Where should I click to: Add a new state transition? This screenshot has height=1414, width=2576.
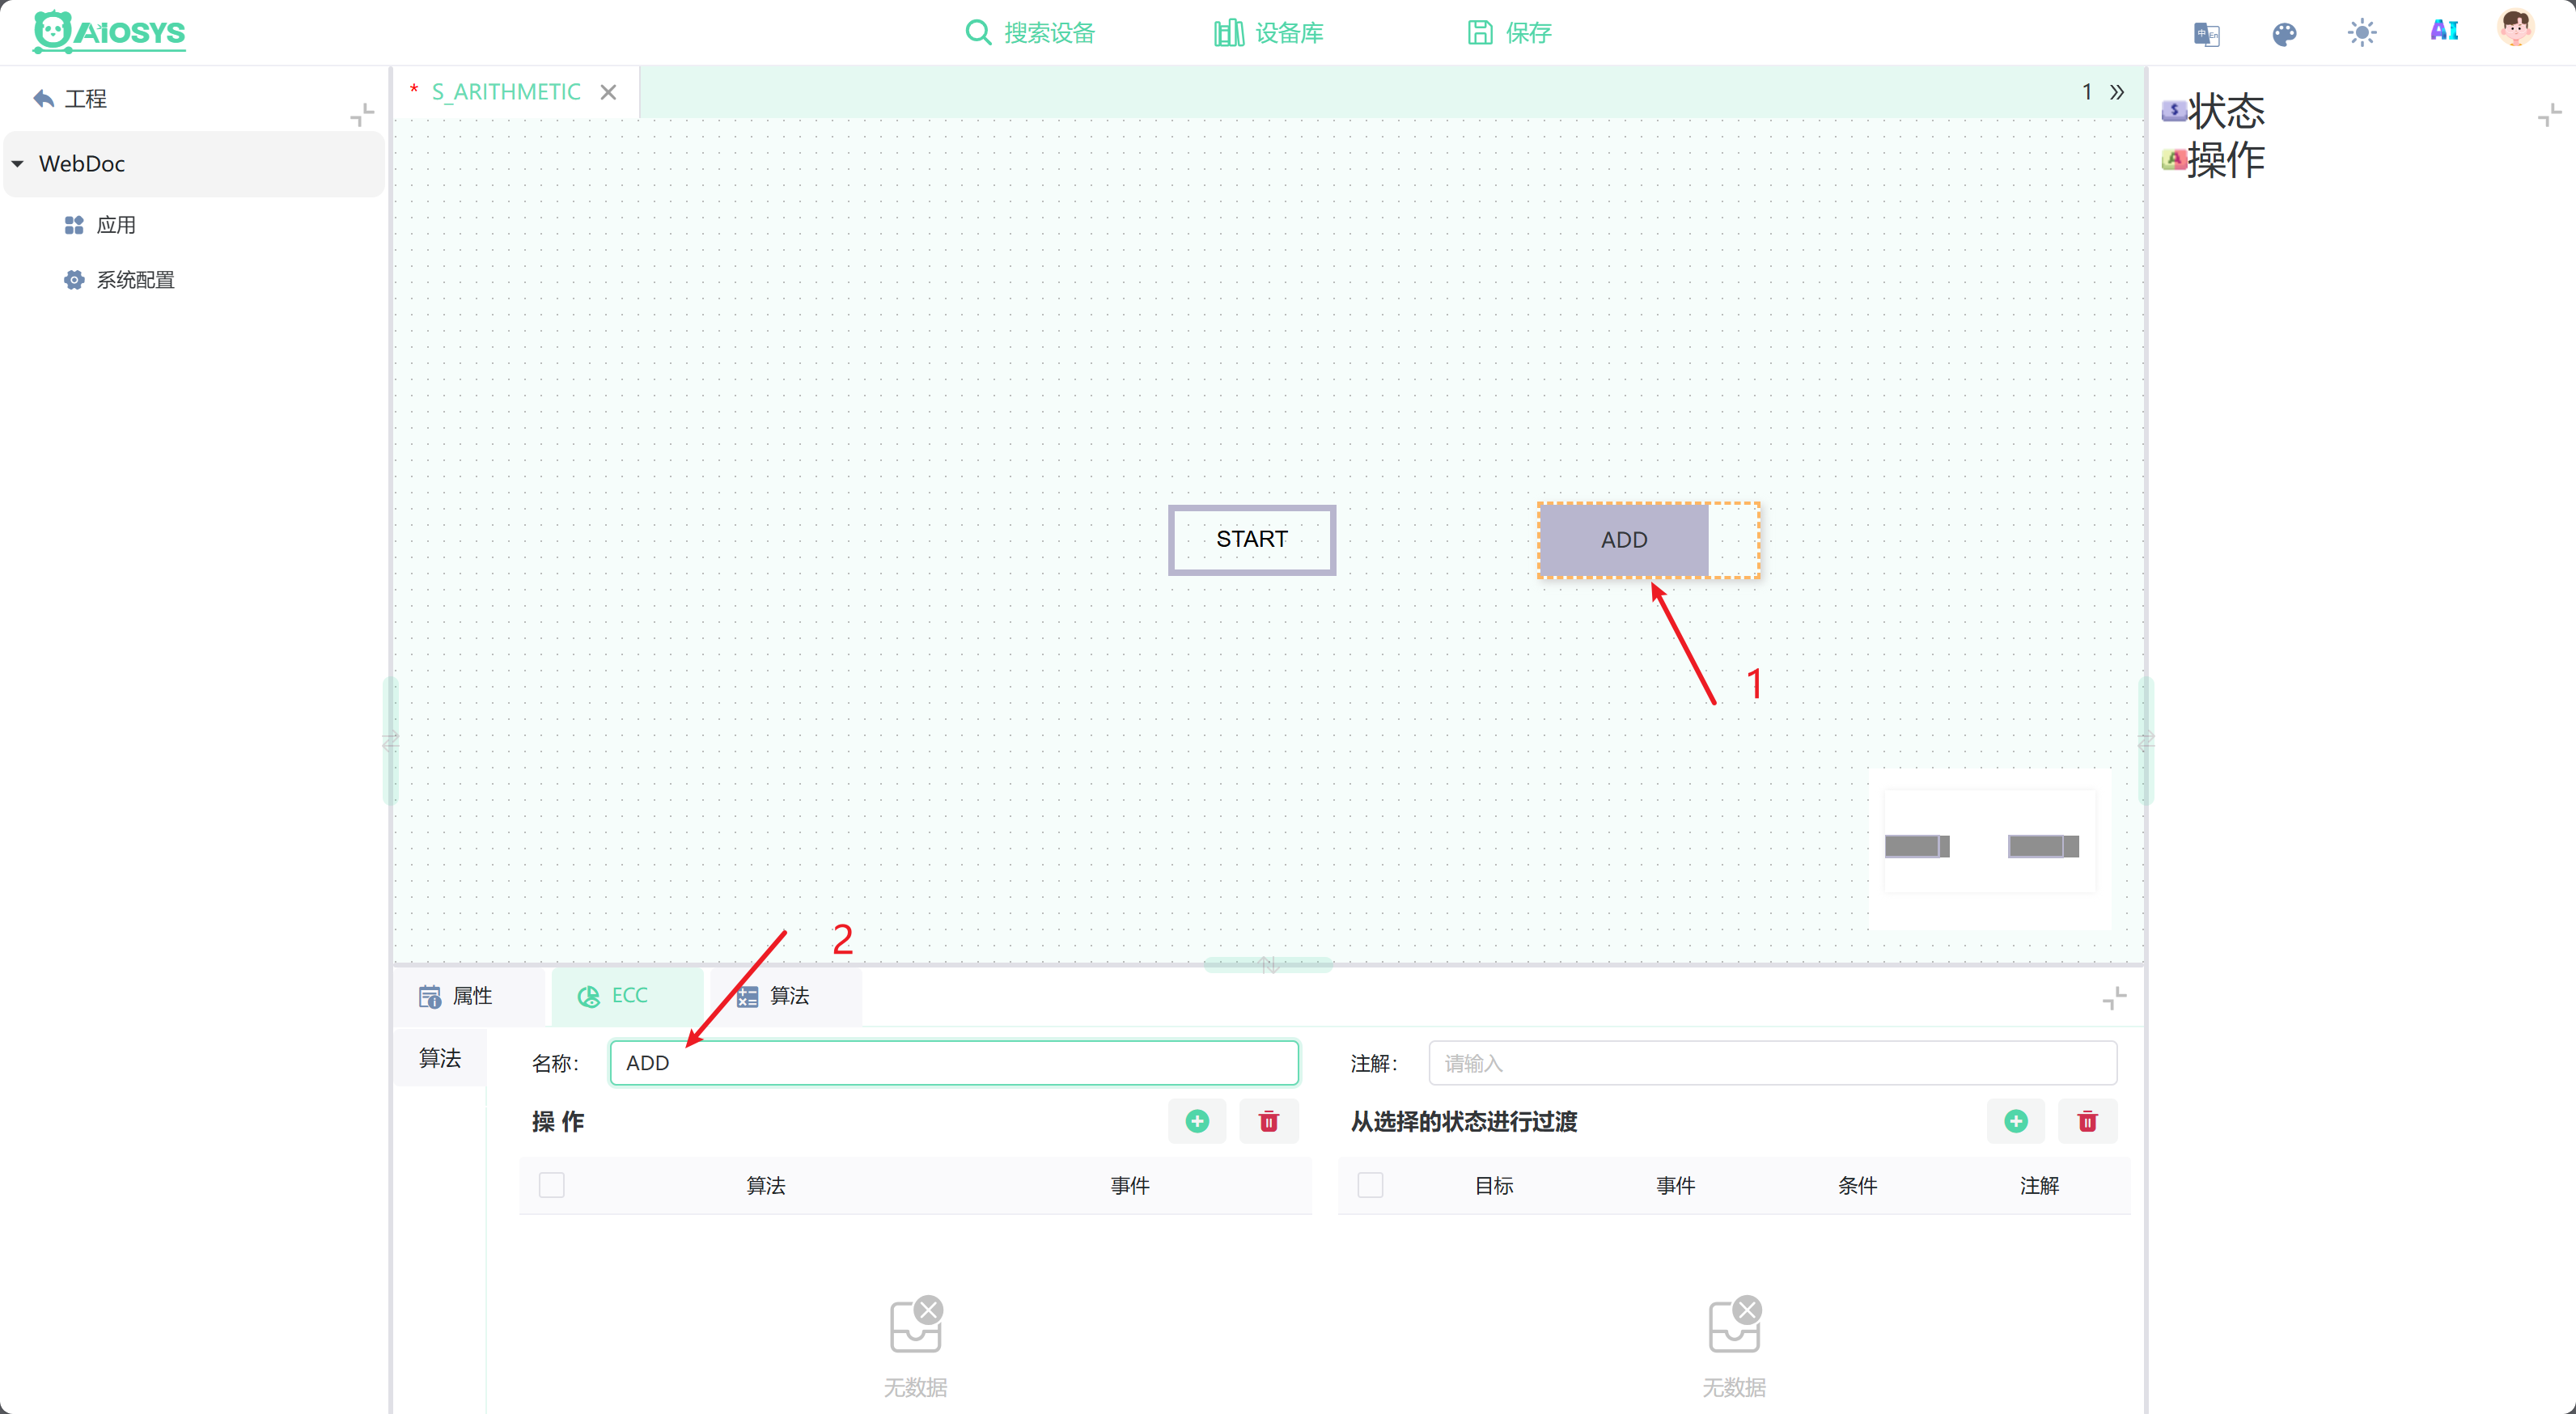coord(2016,1121)
